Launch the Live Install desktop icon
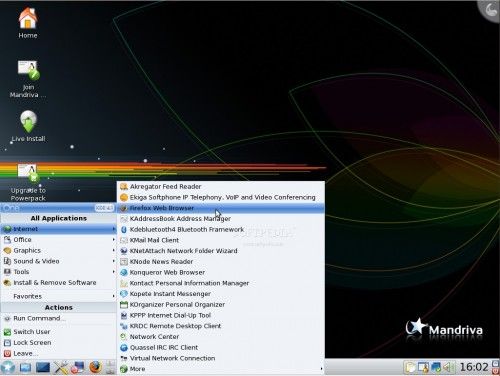Image resolution: width=500 pixels, height=376 pixels. coord(28,126)
